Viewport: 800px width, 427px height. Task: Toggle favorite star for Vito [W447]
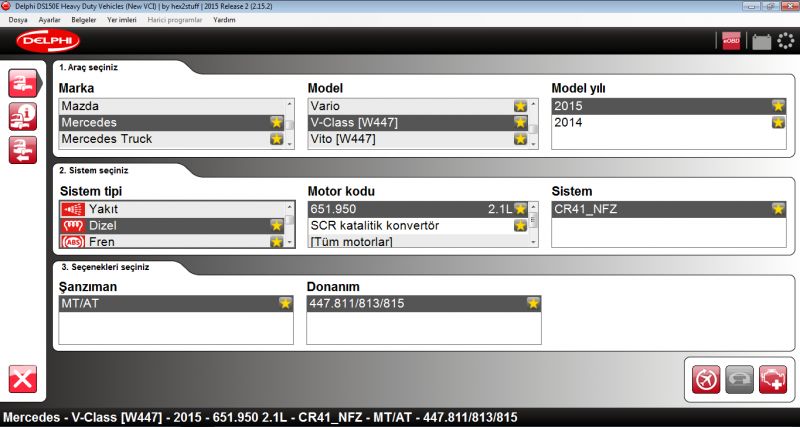[520, 139]
